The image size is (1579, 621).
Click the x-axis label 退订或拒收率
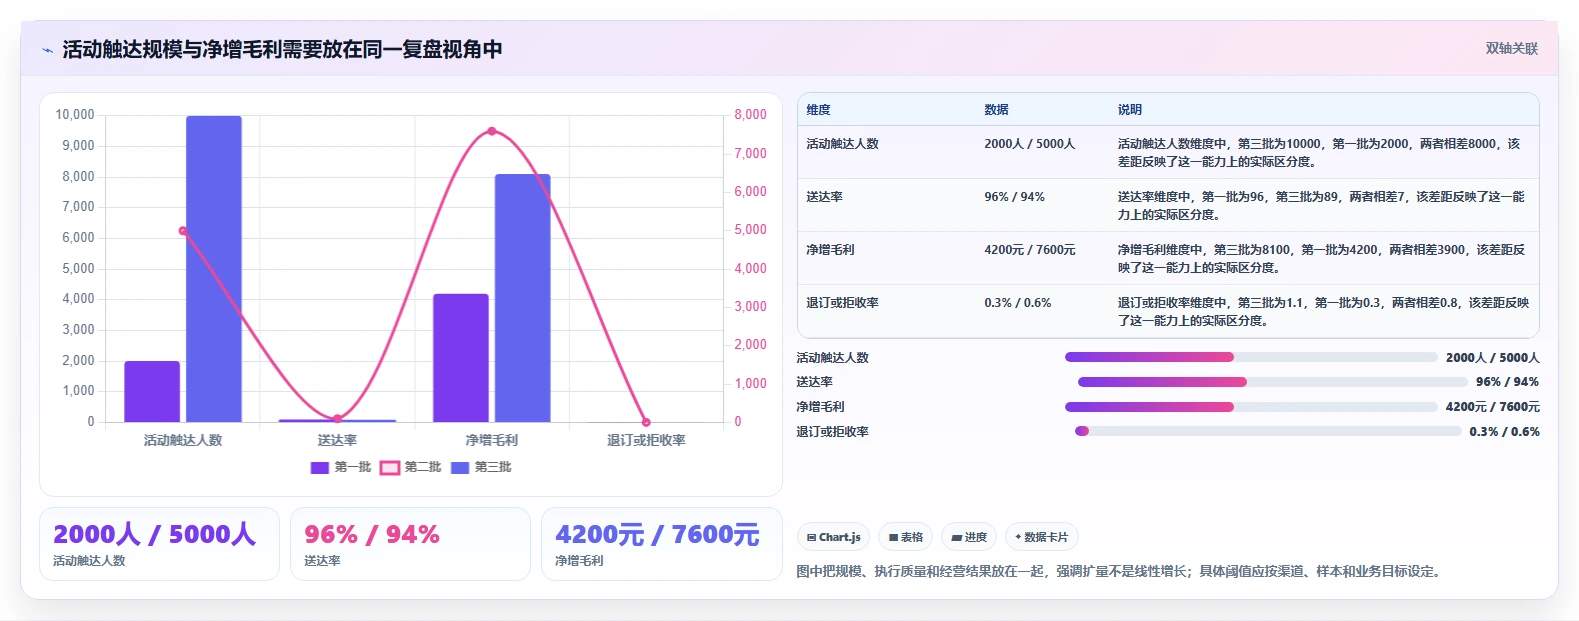(x=646, y=440)
